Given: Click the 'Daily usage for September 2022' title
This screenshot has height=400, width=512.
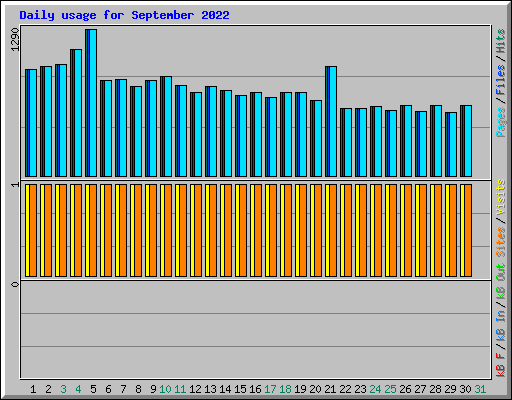Looking at the screenshot, I should pyautogui.click(x=124, y=15).
